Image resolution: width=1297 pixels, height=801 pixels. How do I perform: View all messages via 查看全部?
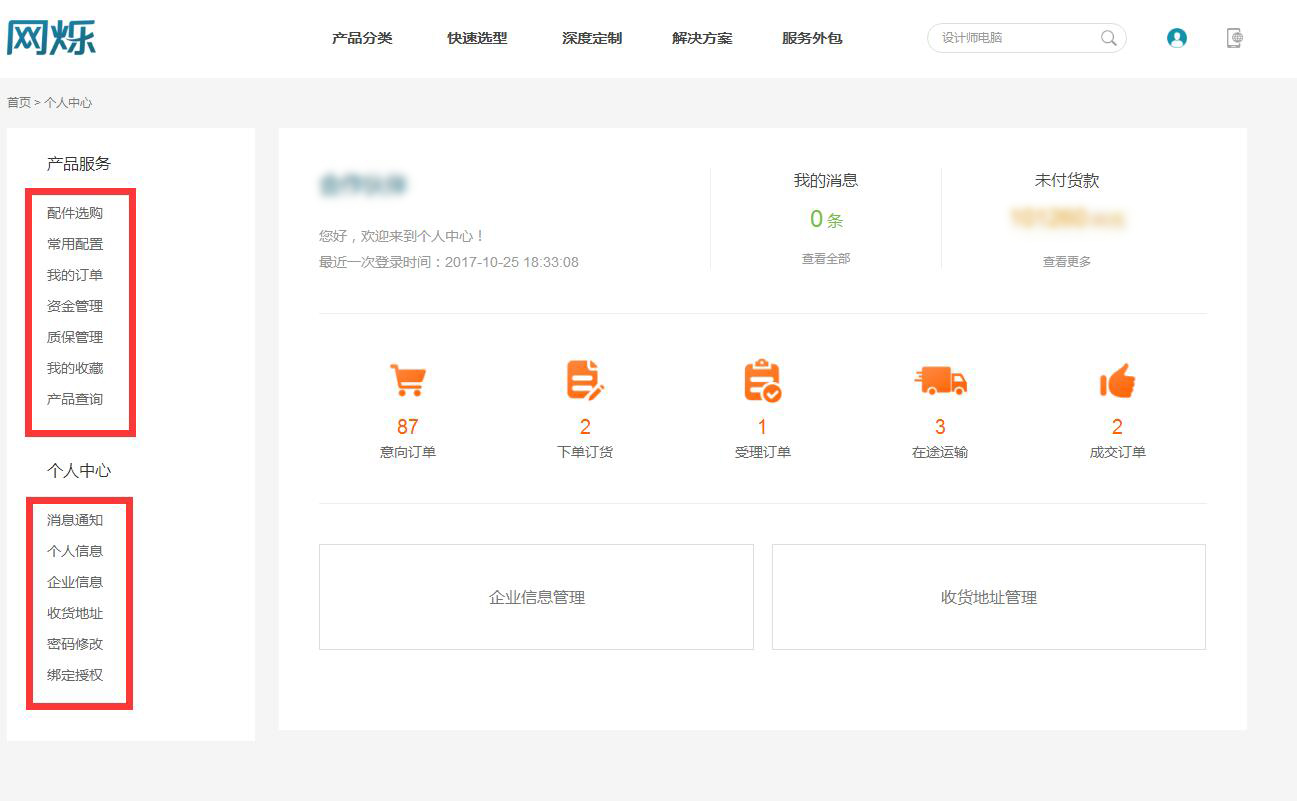click(826, 259)
